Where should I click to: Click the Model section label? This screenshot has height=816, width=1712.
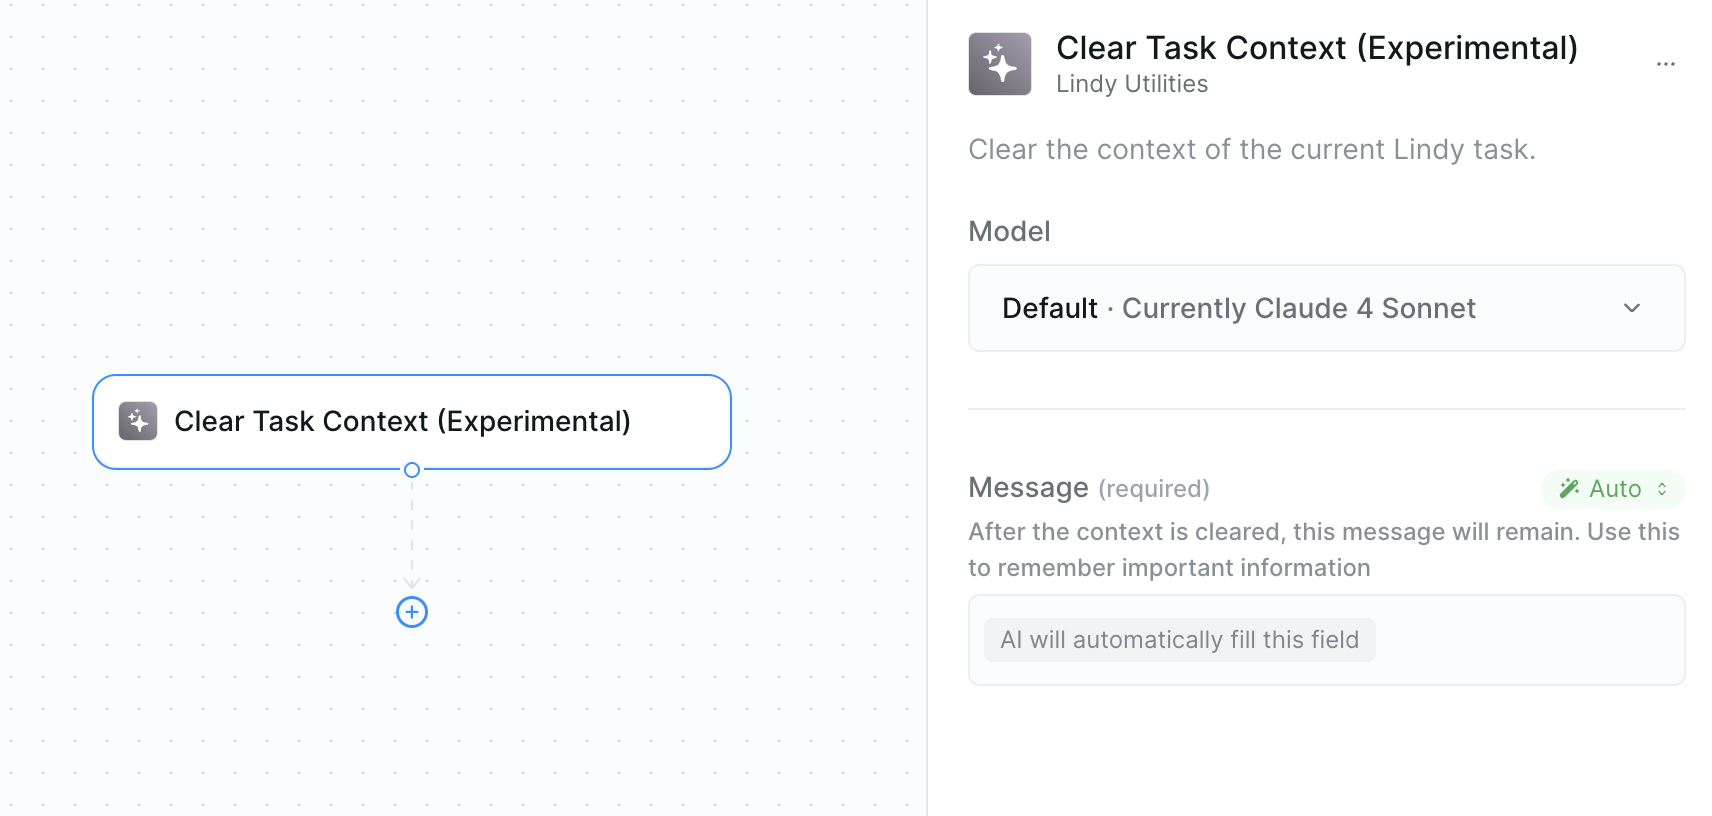1009,231
